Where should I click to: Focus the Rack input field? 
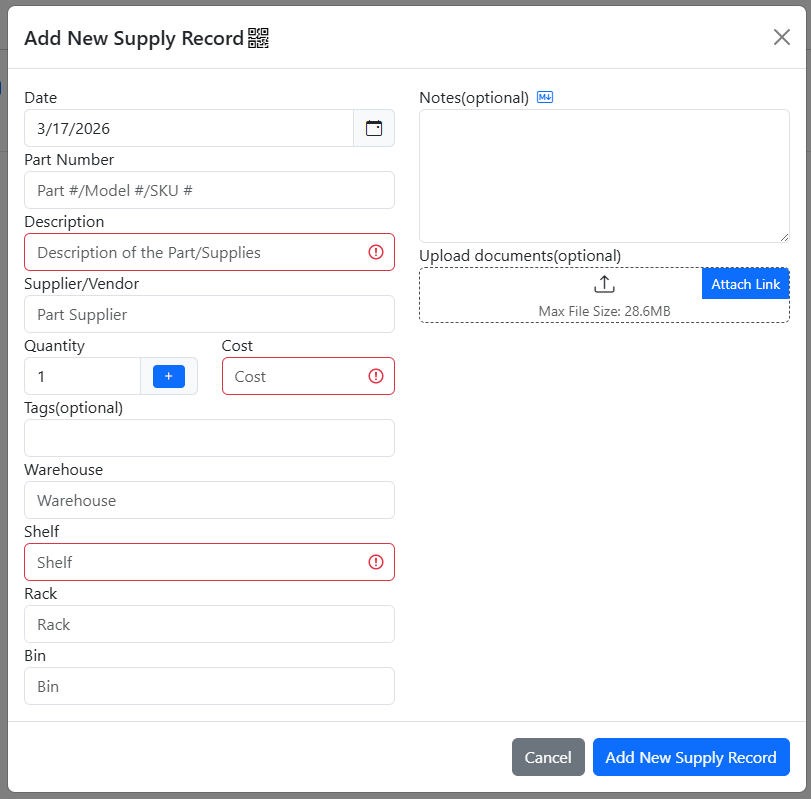209,624
